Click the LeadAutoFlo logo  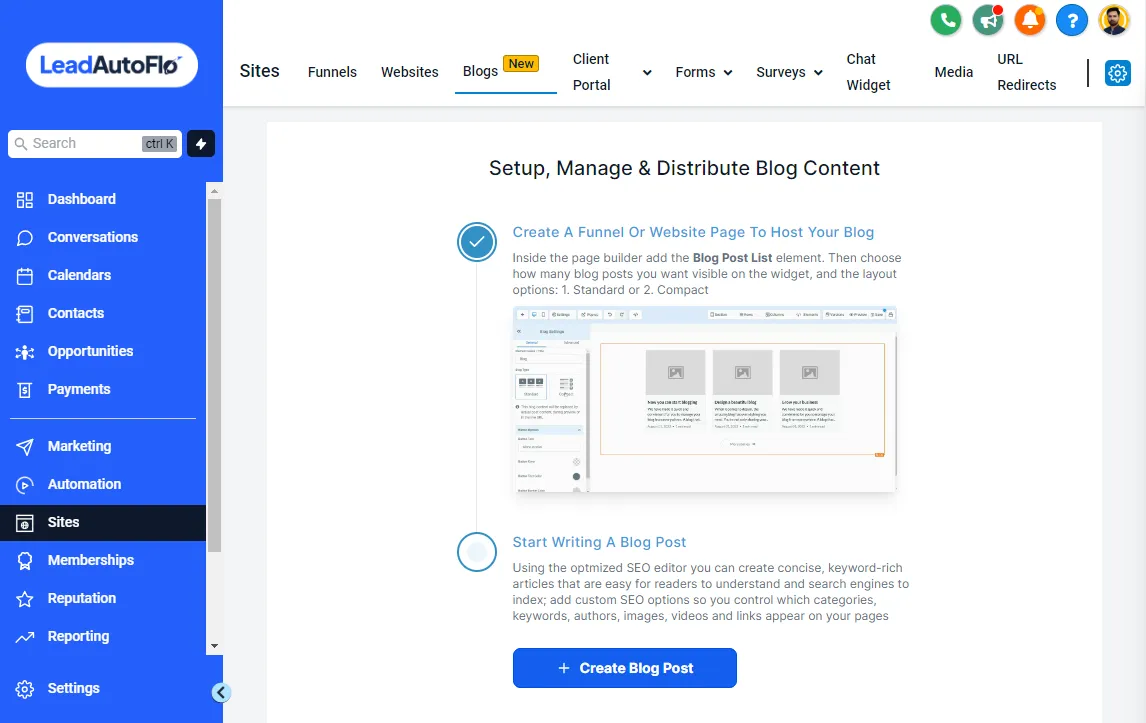pyautogui.click(x=112, y=65)
